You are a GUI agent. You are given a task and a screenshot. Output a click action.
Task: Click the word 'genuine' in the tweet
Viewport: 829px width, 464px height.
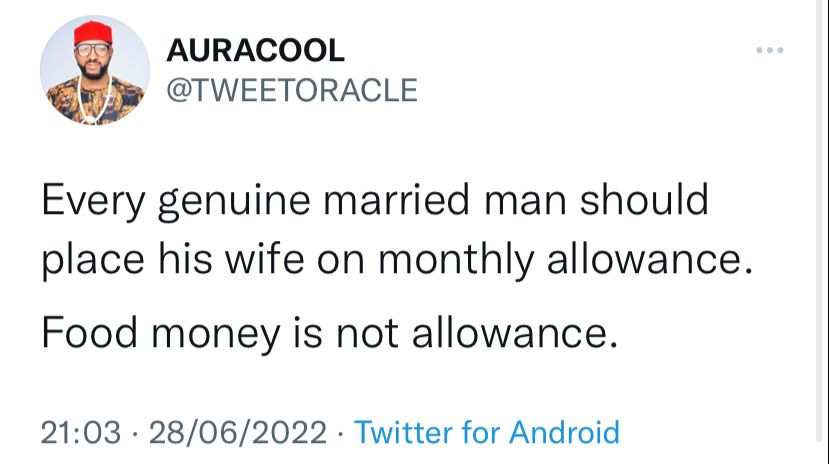[x=234, y=203]
